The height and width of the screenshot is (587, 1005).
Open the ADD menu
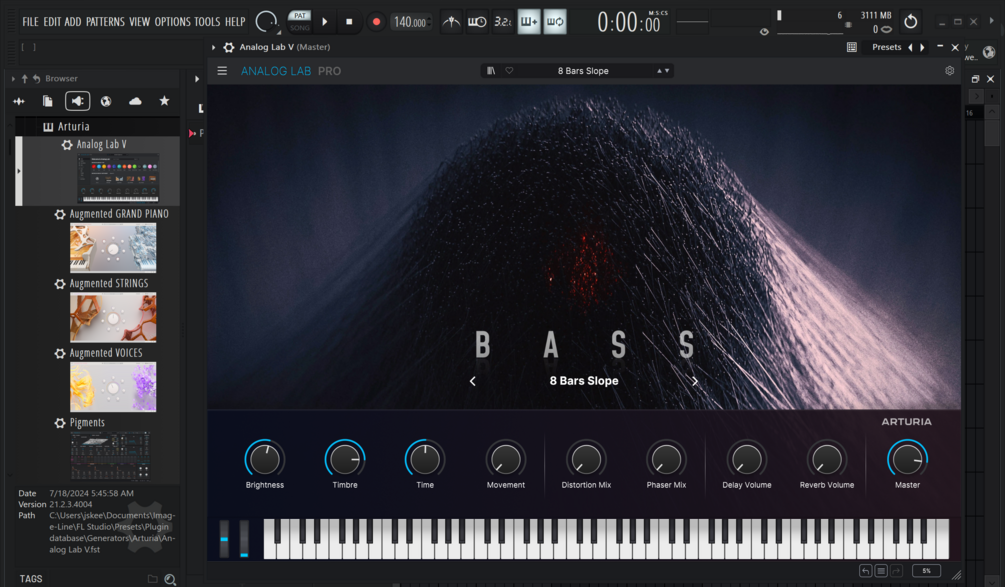click(x=72, y=22)
